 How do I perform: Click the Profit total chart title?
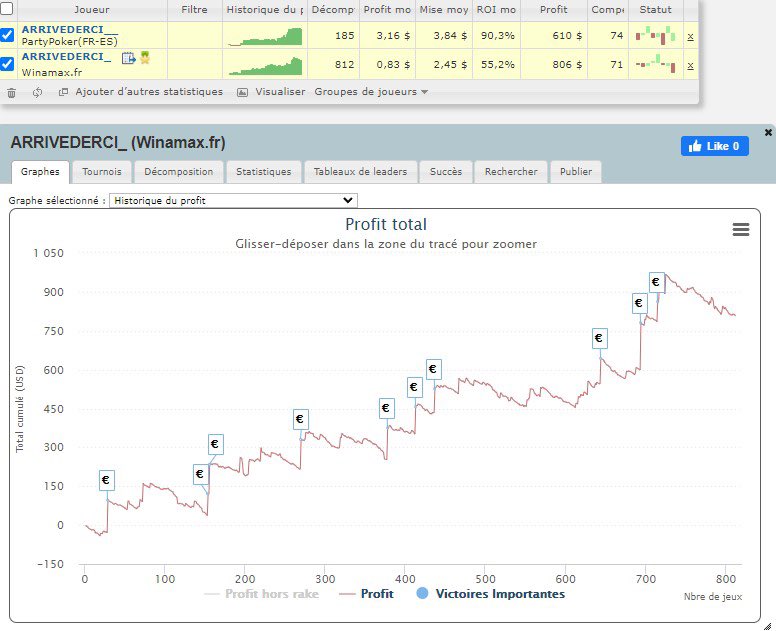click(386, 224)
